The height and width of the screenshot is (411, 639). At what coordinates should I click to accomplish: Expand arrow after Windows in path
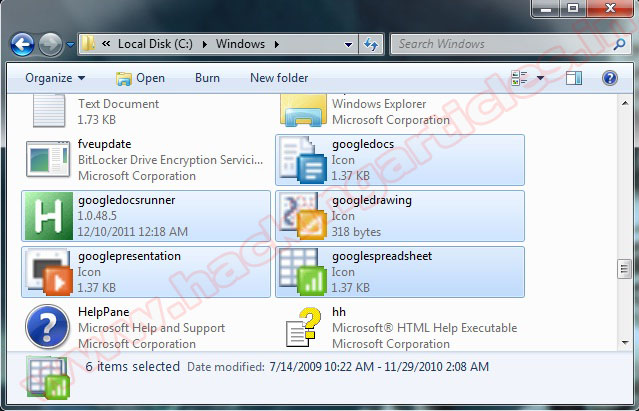[x=277, y=44]
